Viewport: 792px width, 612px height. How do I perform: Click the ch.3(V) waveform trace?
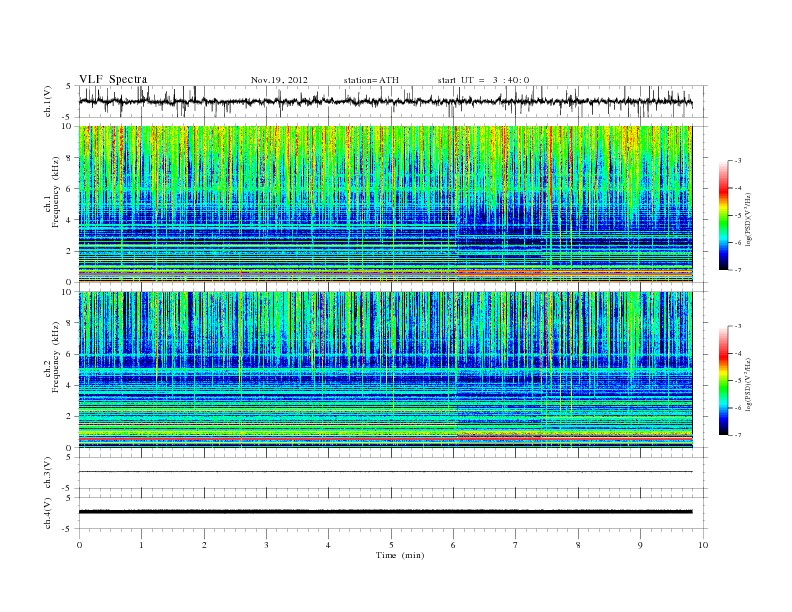(385, 472)
